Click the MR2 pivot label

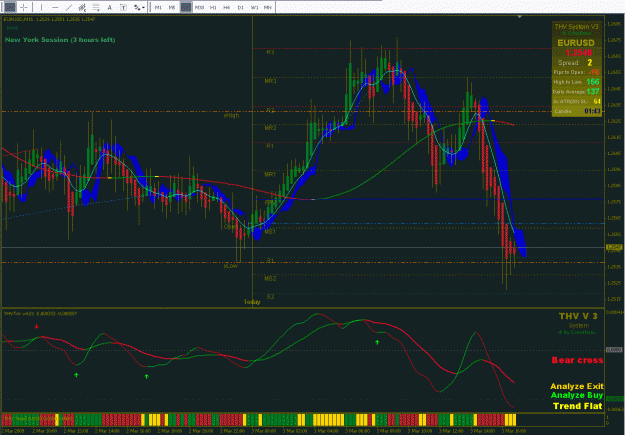coord(270,128)
